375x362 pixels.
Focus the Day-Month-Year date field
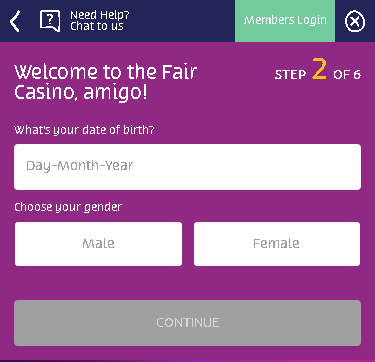click(x=187, y=167)
